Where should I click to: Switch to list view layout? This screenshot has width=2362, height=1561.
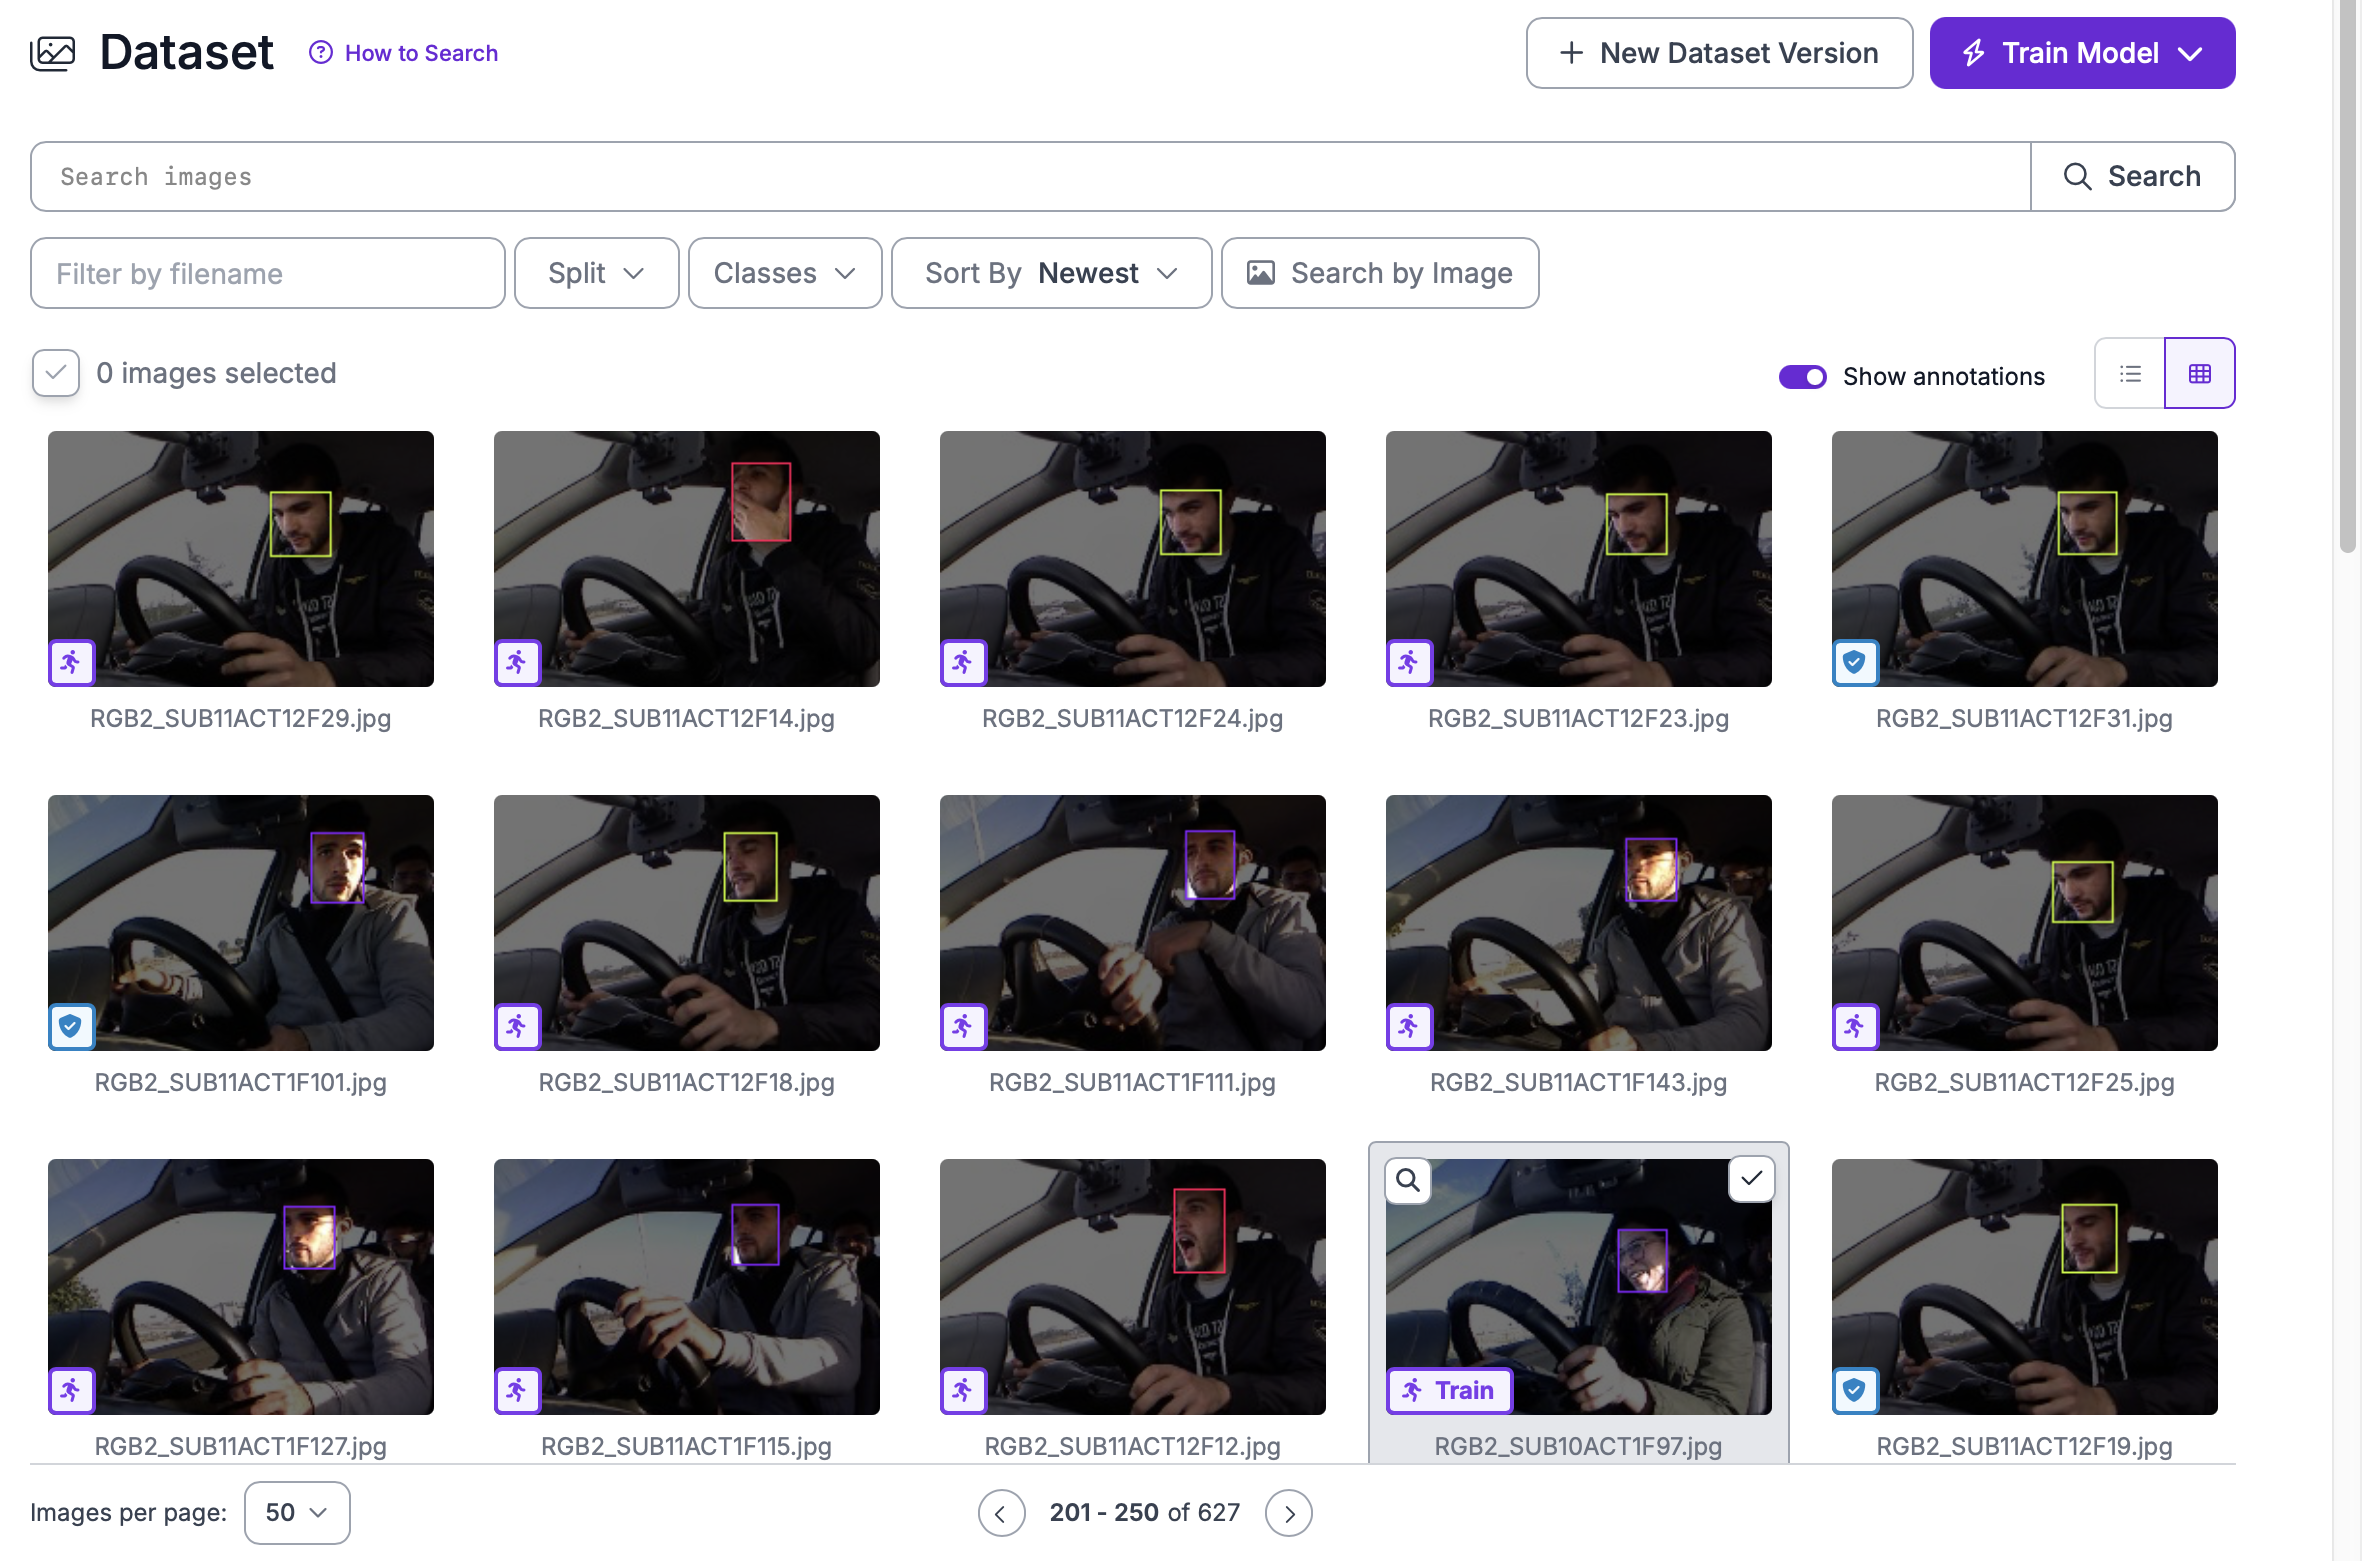[x=2129, y=373]
